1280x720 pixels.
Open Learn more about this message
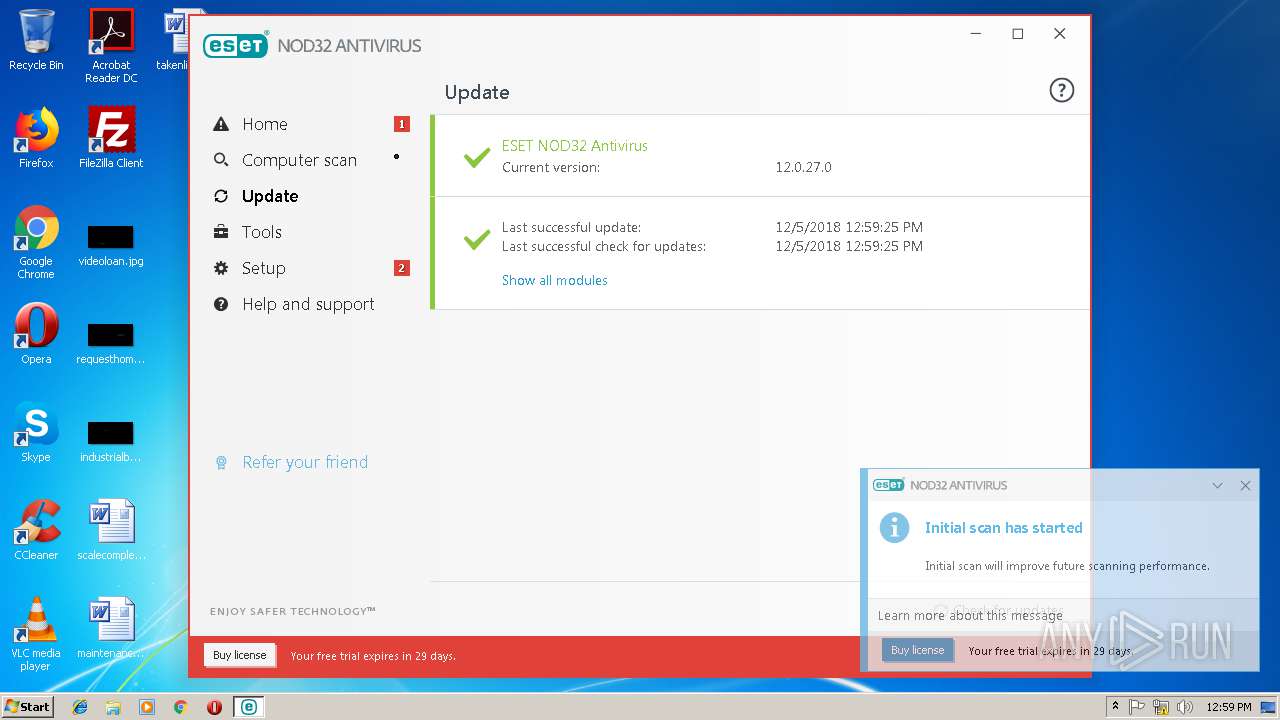(x=970, y=615)
